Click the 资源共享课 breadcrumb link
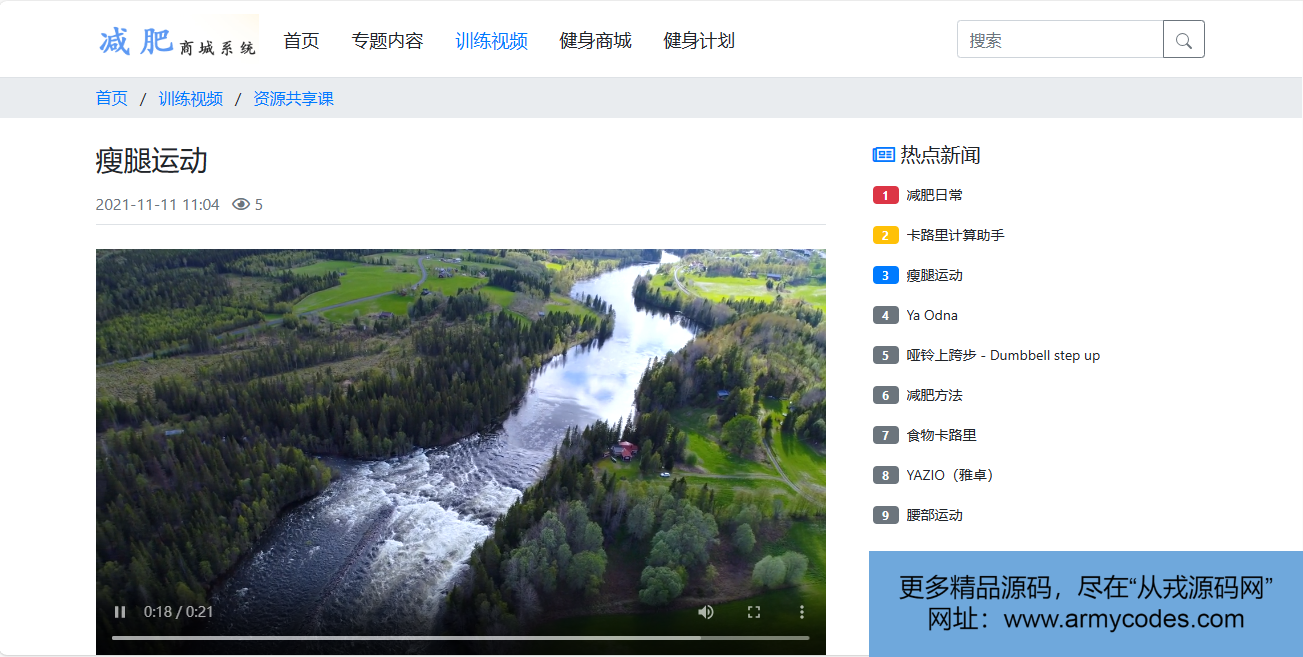The height and width of the screenshot is (657, 1303). click(x=294, y=98)
